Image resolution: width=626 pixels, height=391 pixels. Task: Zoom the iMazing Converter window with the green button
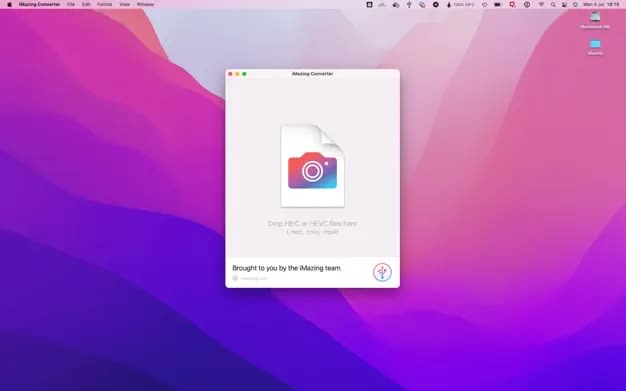tap(244, 74)
